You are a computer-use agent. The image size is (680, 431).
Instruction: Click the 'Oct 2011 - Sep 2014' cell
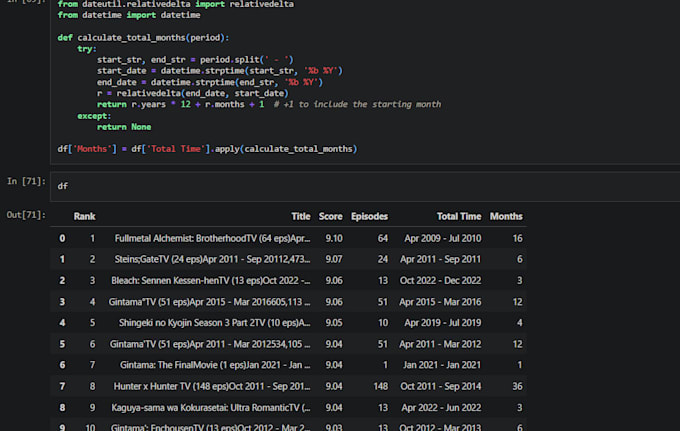click(x=441, y=386)
